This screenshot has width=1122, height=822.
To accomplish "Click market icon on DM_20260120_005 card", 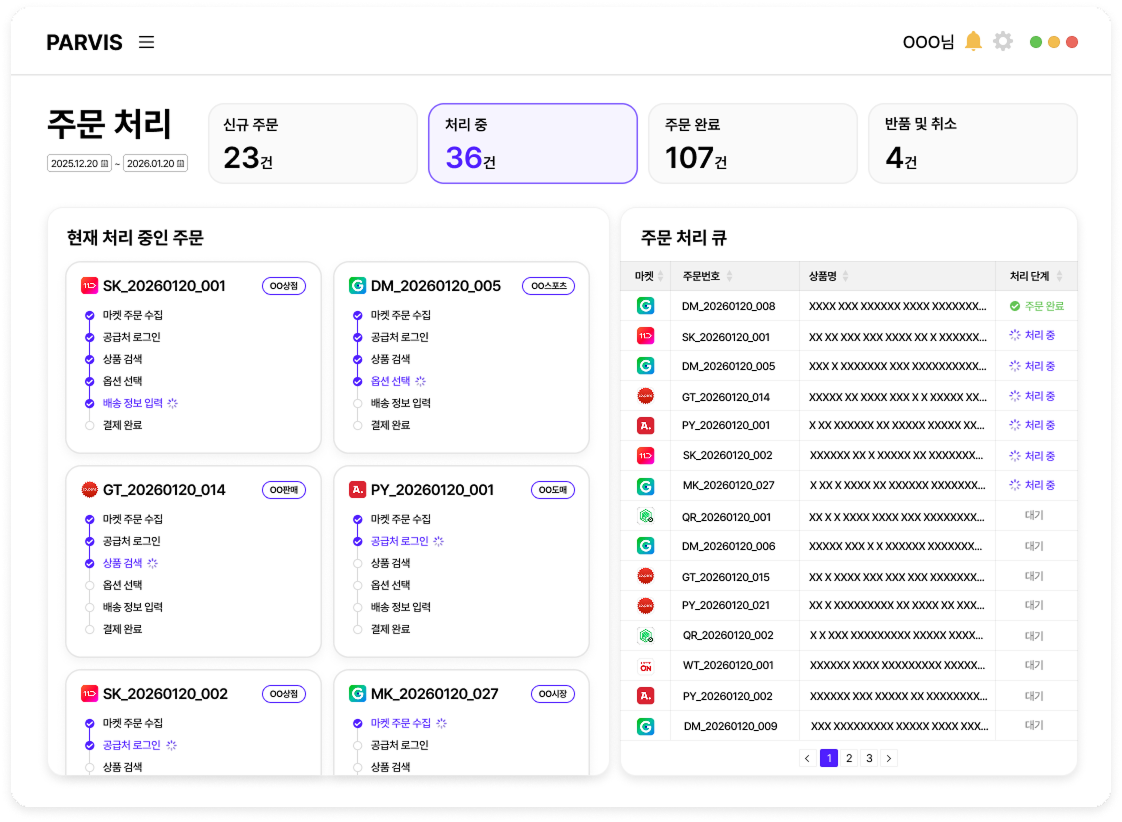I will [x=357, y=285].
